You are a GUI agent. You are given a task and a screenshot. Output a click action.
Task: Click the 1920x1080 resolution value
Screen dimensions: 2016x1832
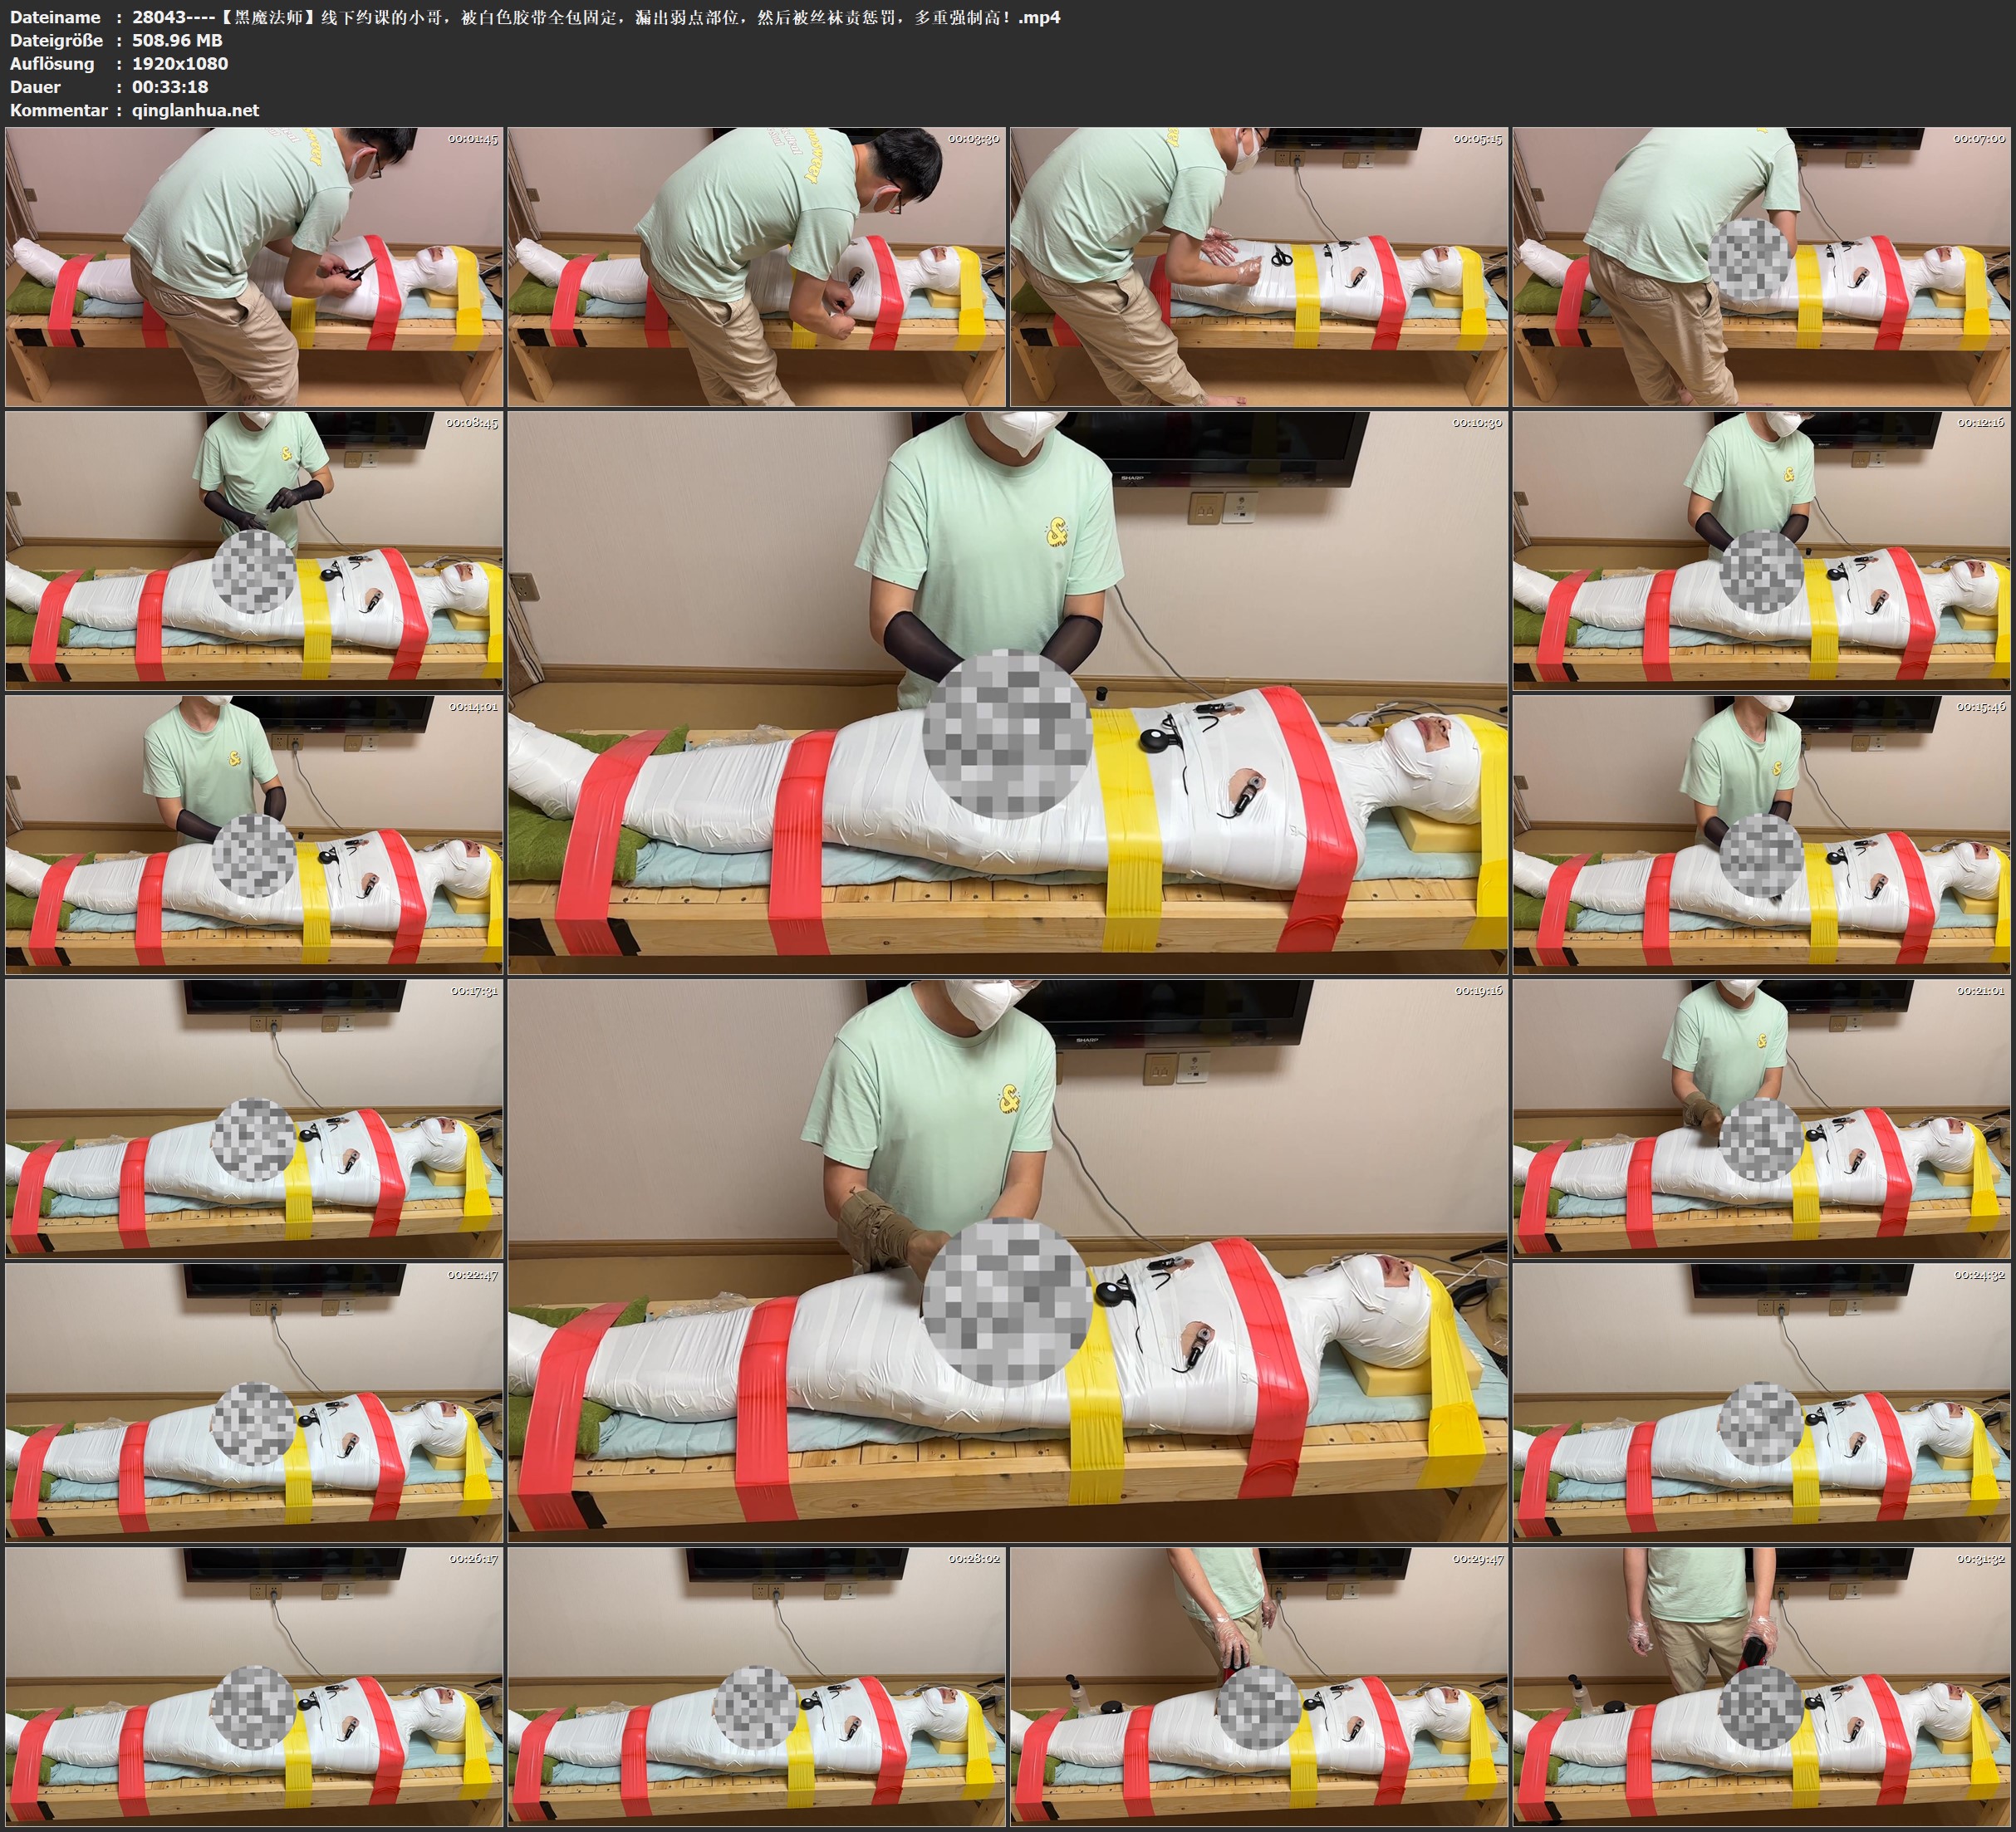(180, 63)
